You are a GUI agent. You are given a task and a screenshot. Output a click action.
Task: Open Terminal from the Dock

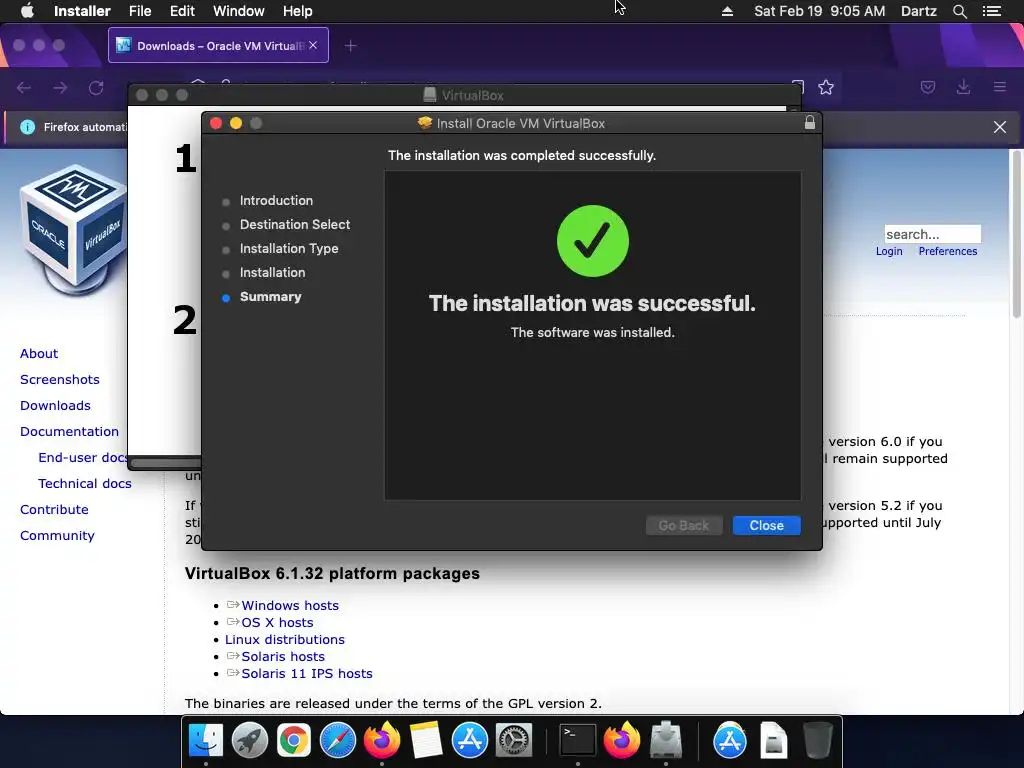(x=578, y=741)
